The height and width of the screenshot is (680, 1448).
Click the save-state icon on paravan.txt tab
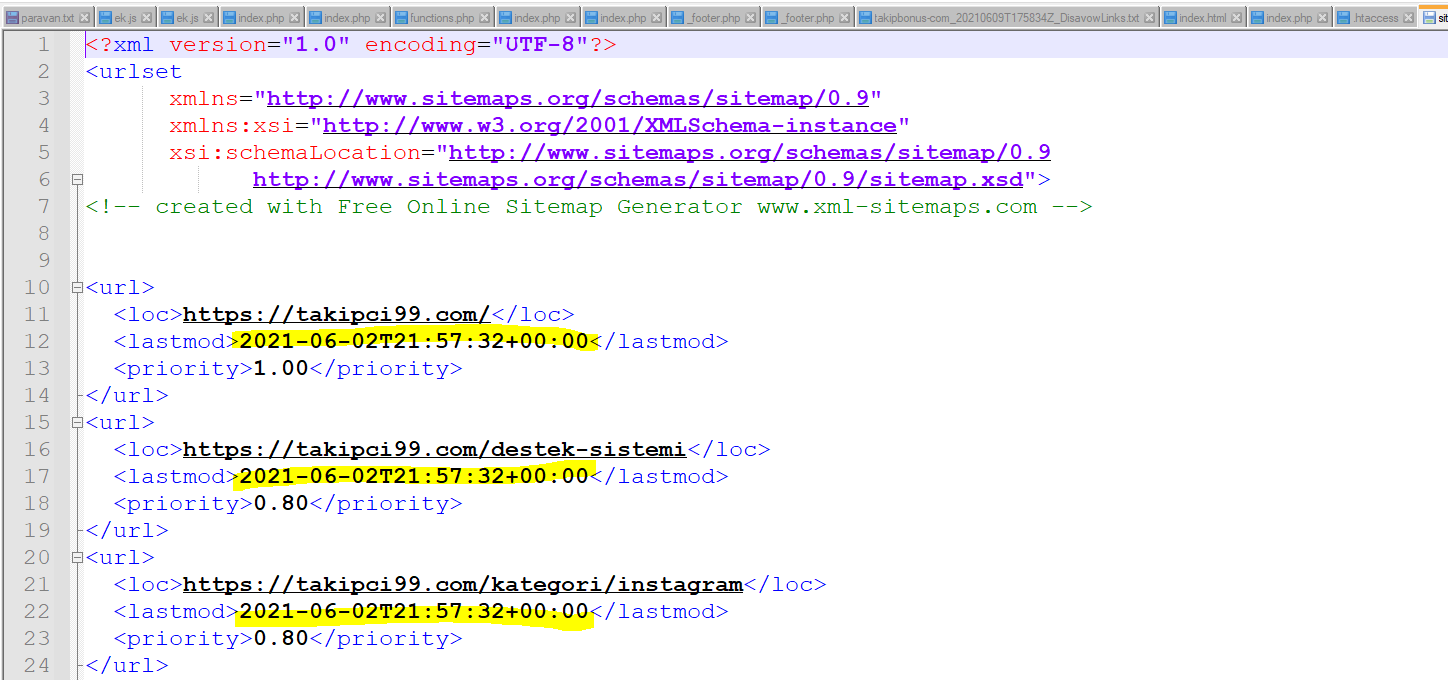[13, 18]
